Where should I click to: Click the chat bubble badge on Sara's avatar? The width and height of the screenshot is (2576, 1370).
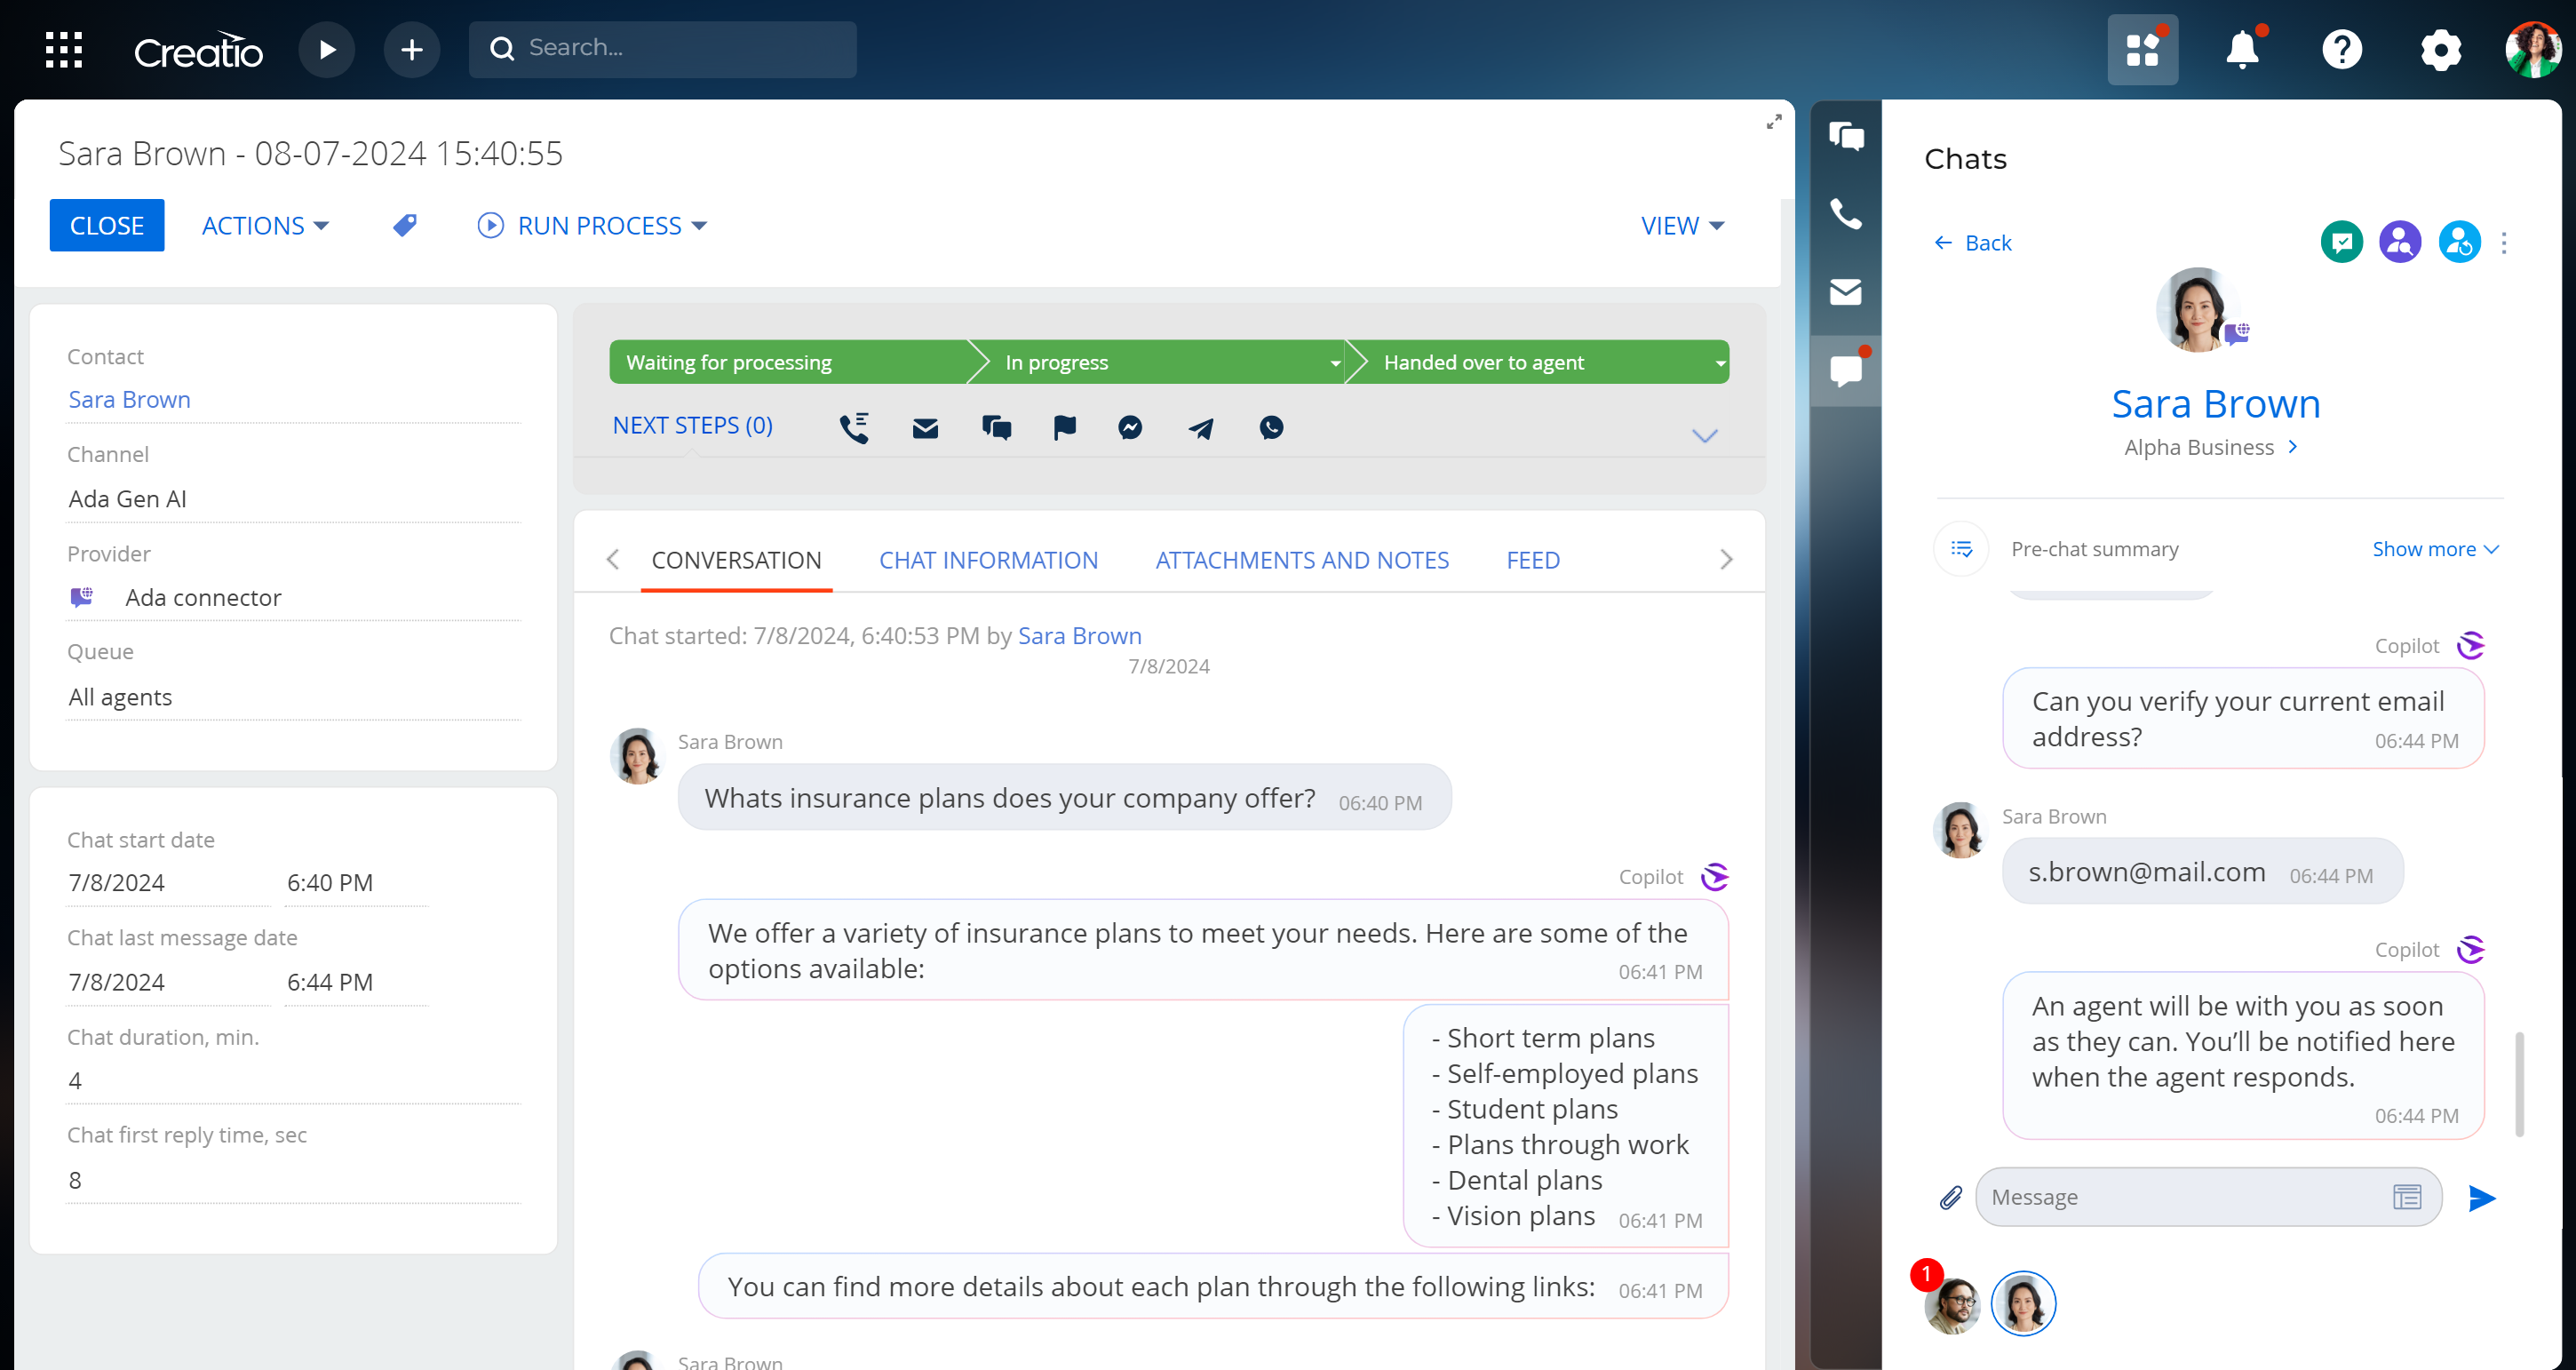[x=2238, y=333]
